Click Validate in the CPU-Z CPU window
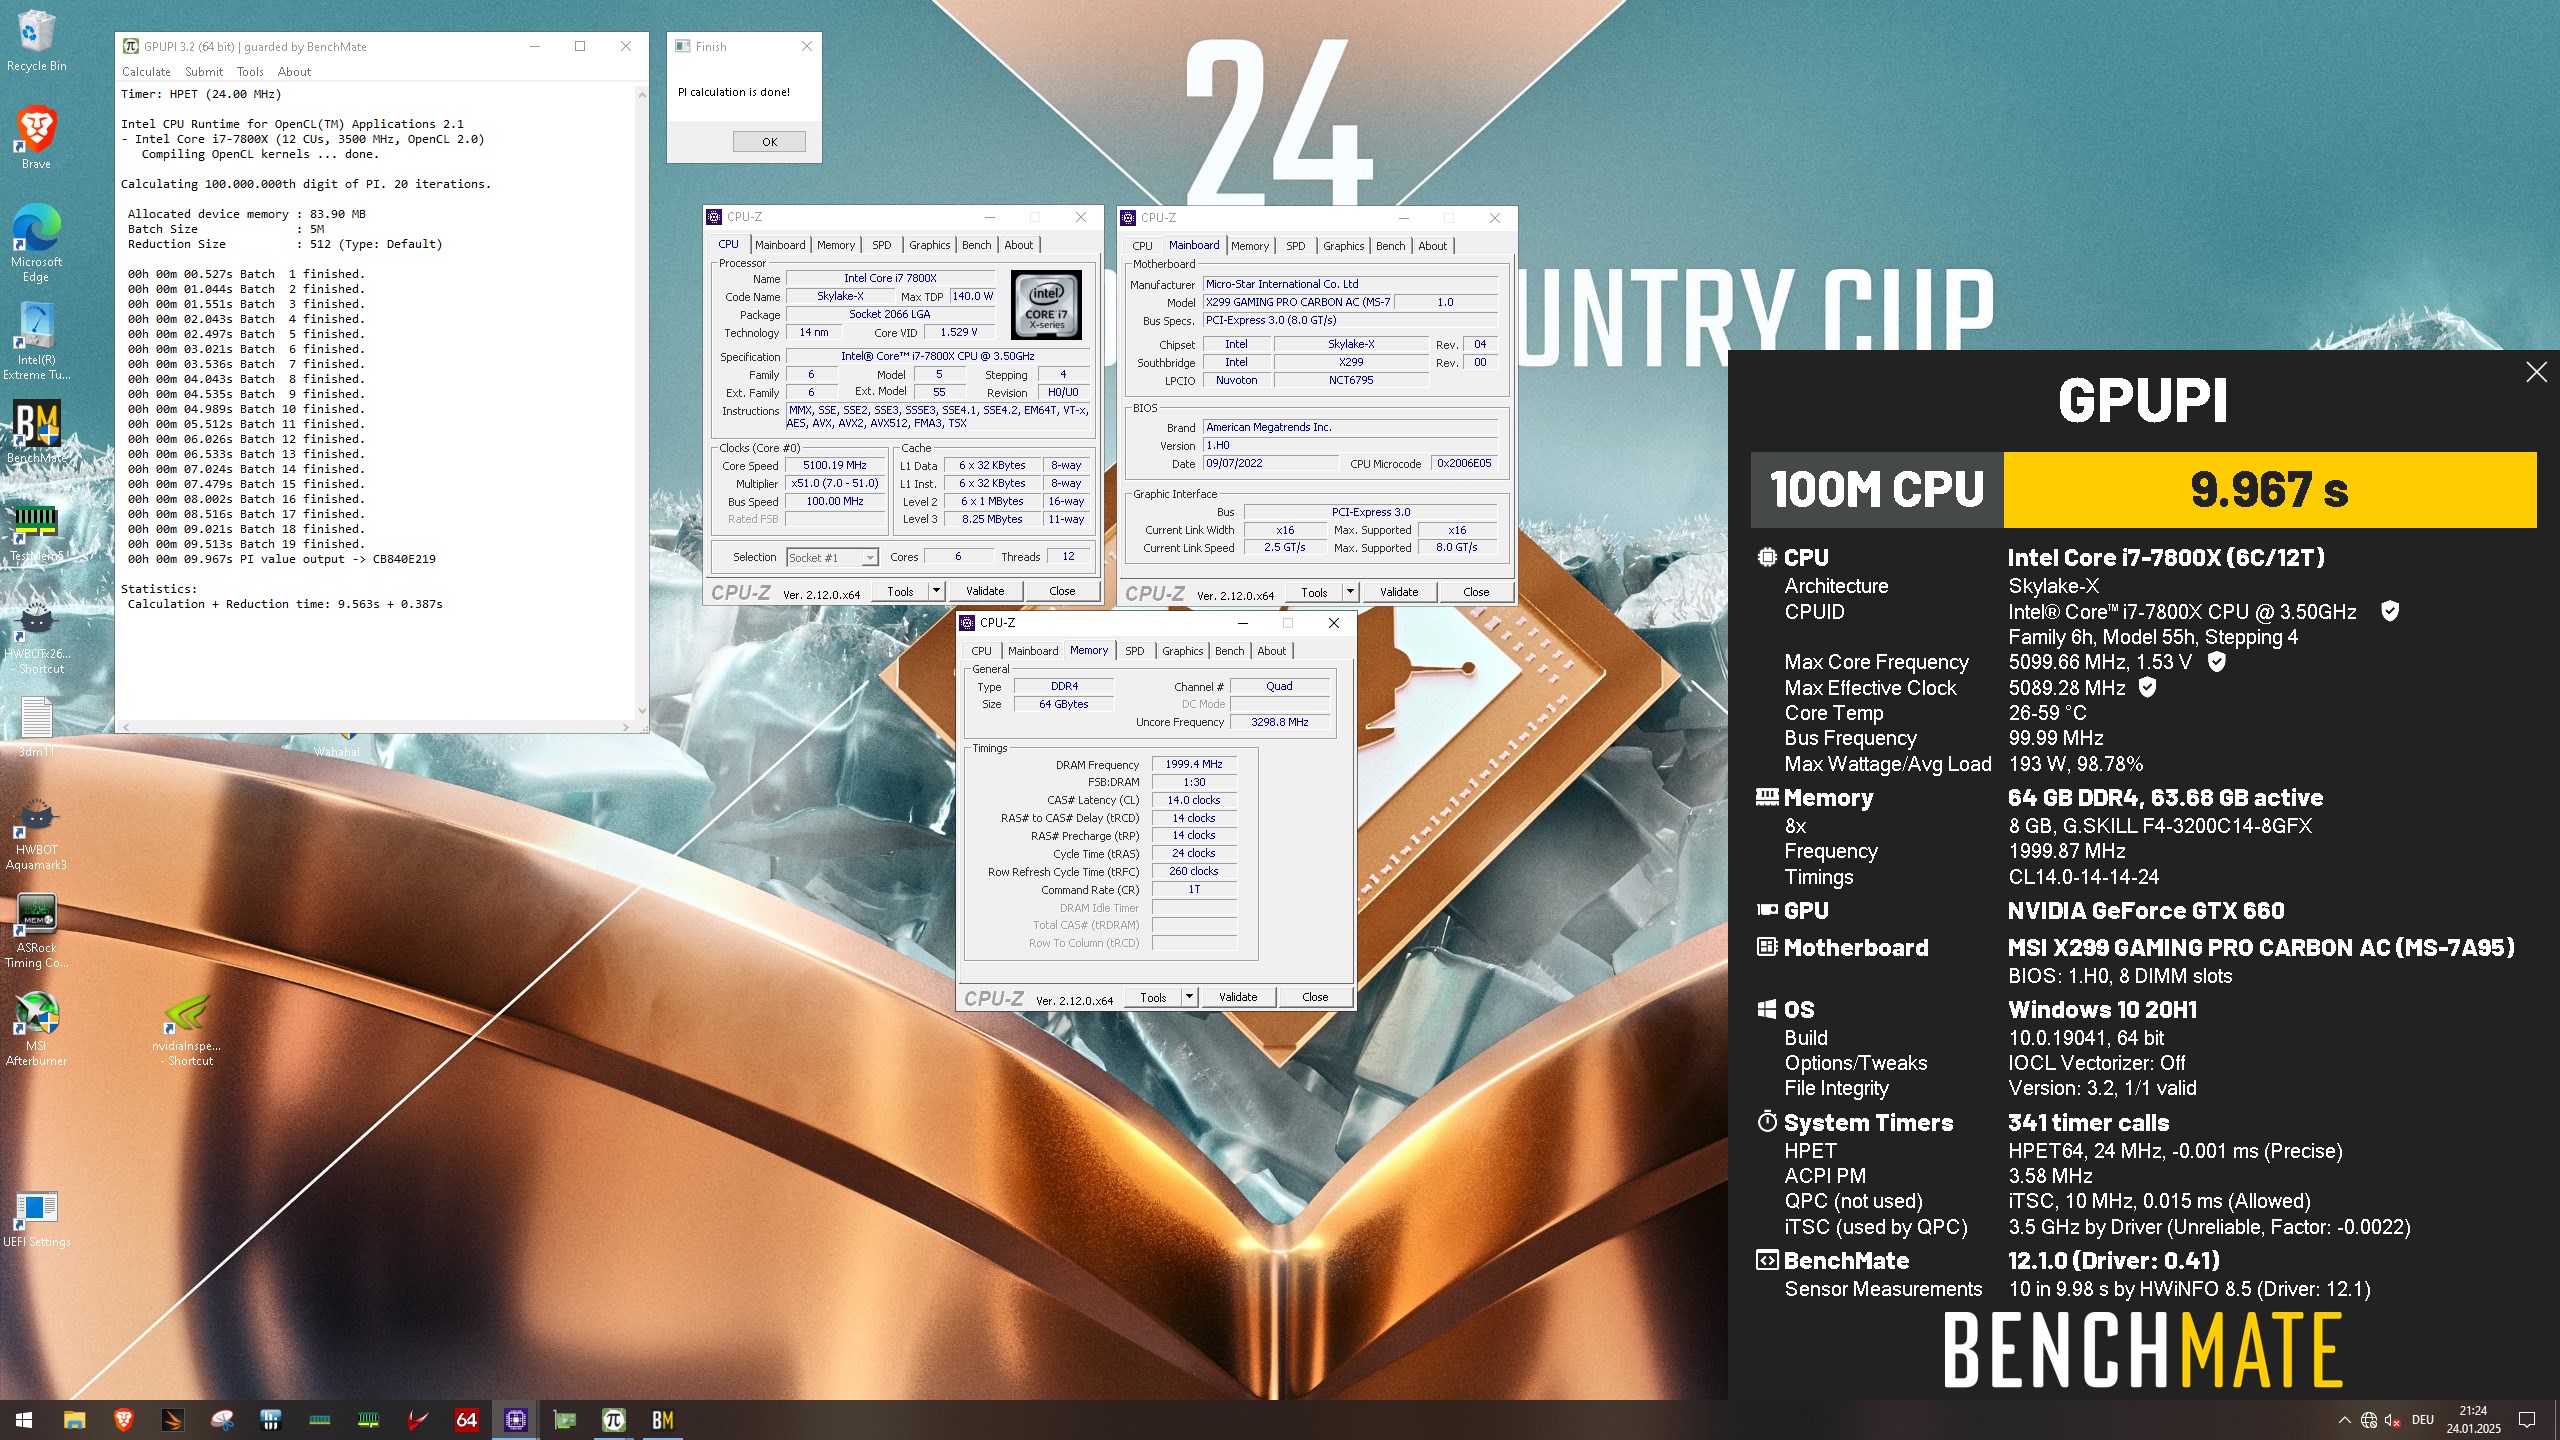The image size is (2560, 1440). coord(985,591)
